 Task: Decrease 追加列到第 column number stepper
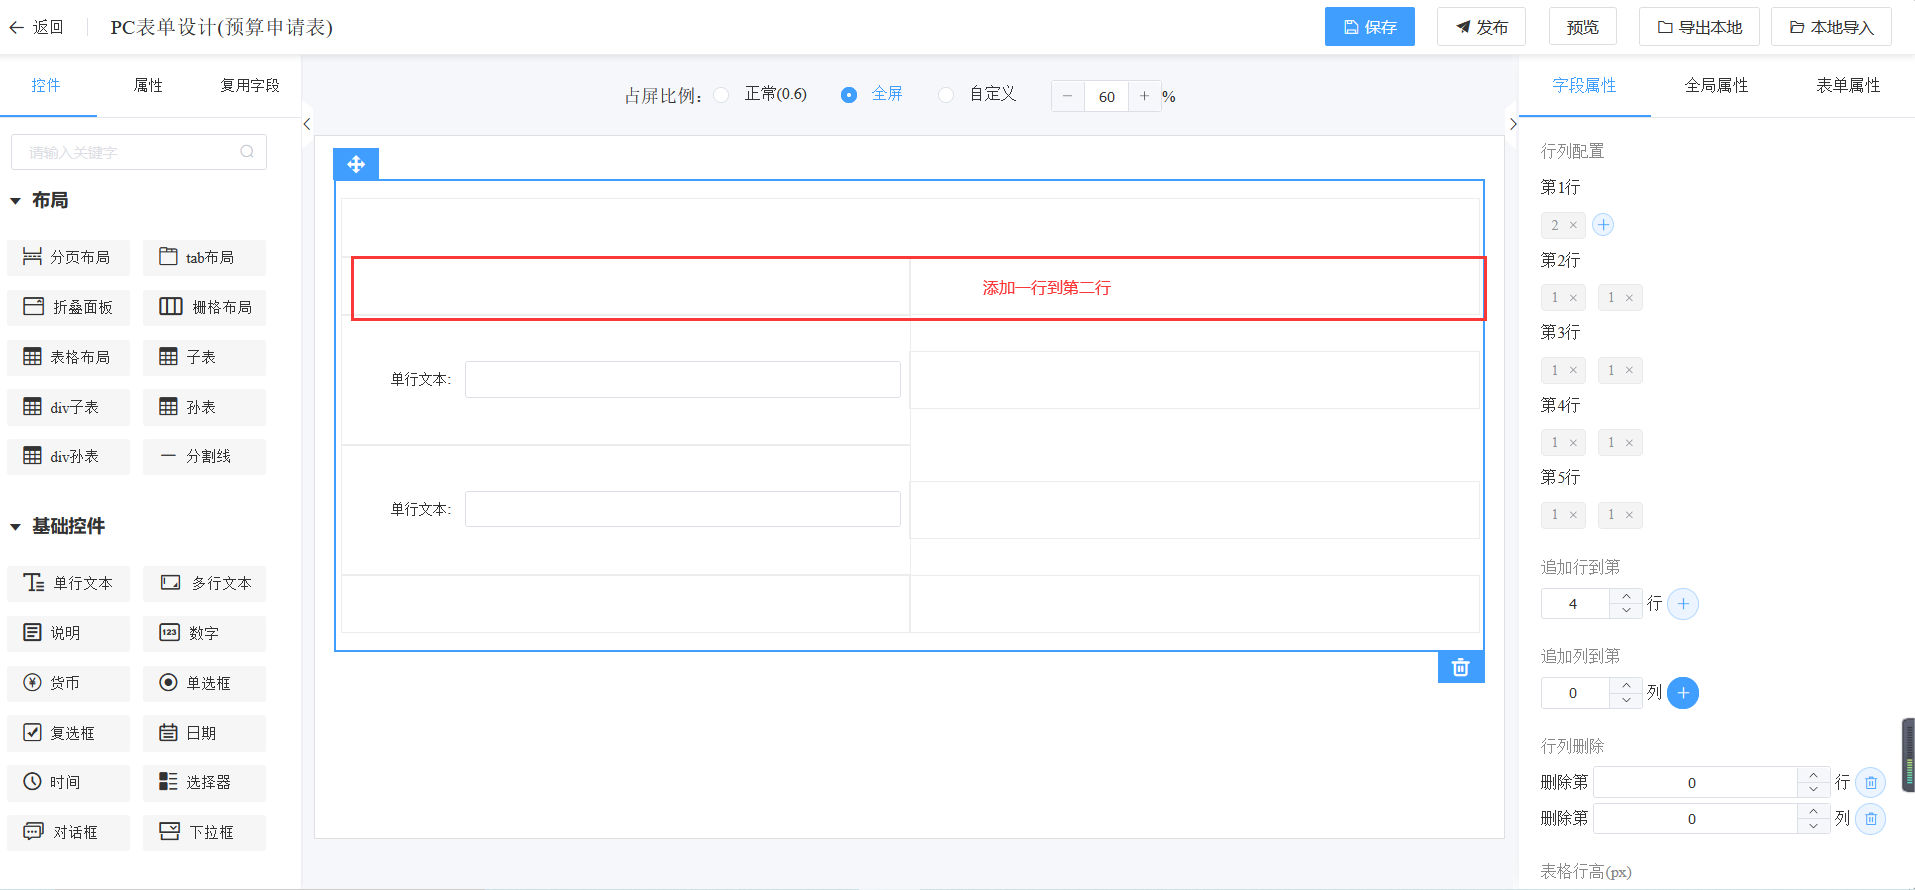pos(1626,700)
